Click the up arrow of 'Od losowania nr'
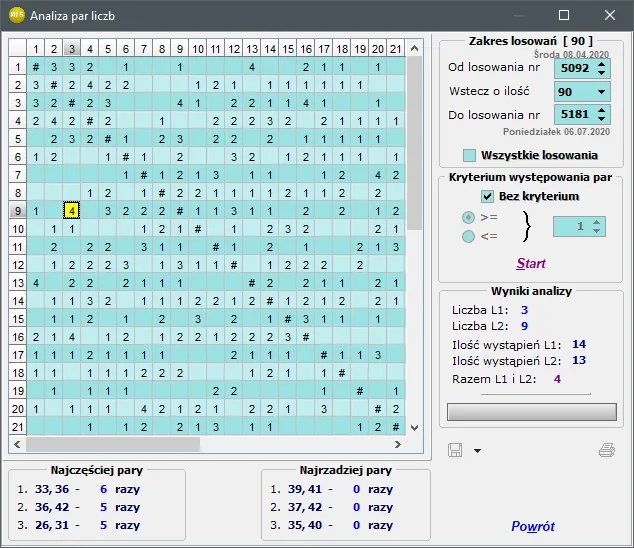 [x=601, y=64]
